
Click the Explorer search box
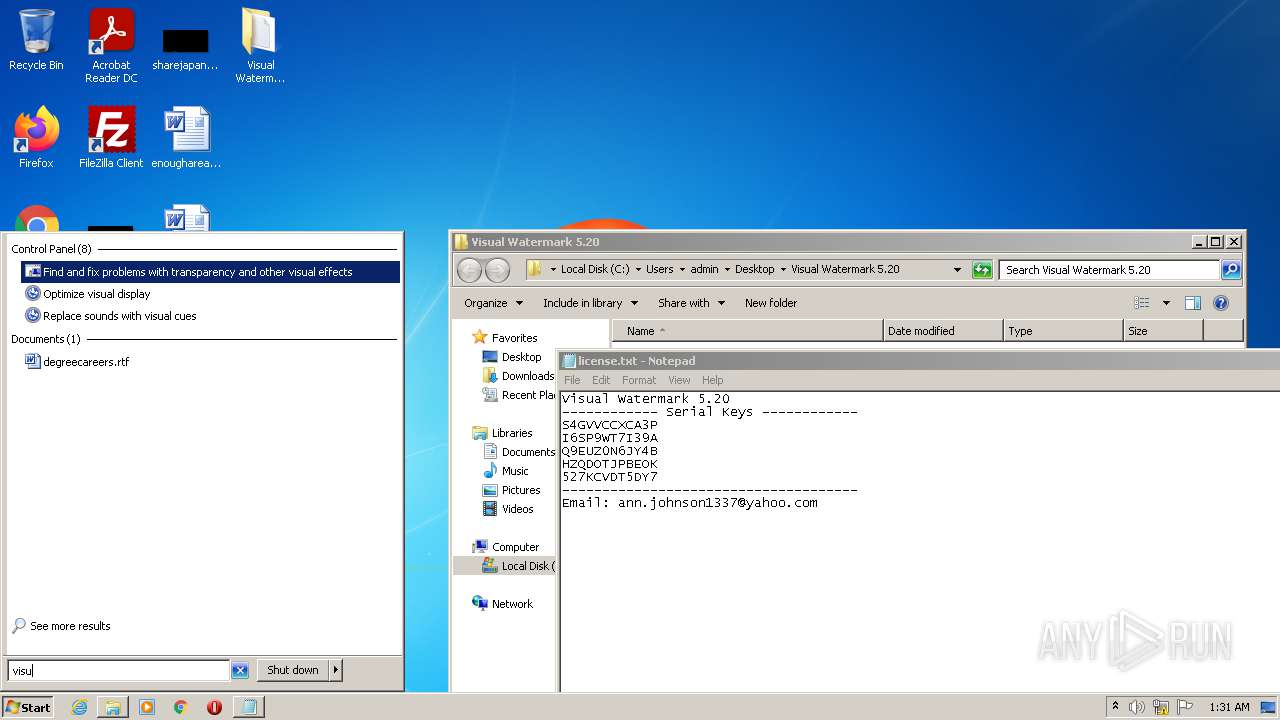(1109, 270)
